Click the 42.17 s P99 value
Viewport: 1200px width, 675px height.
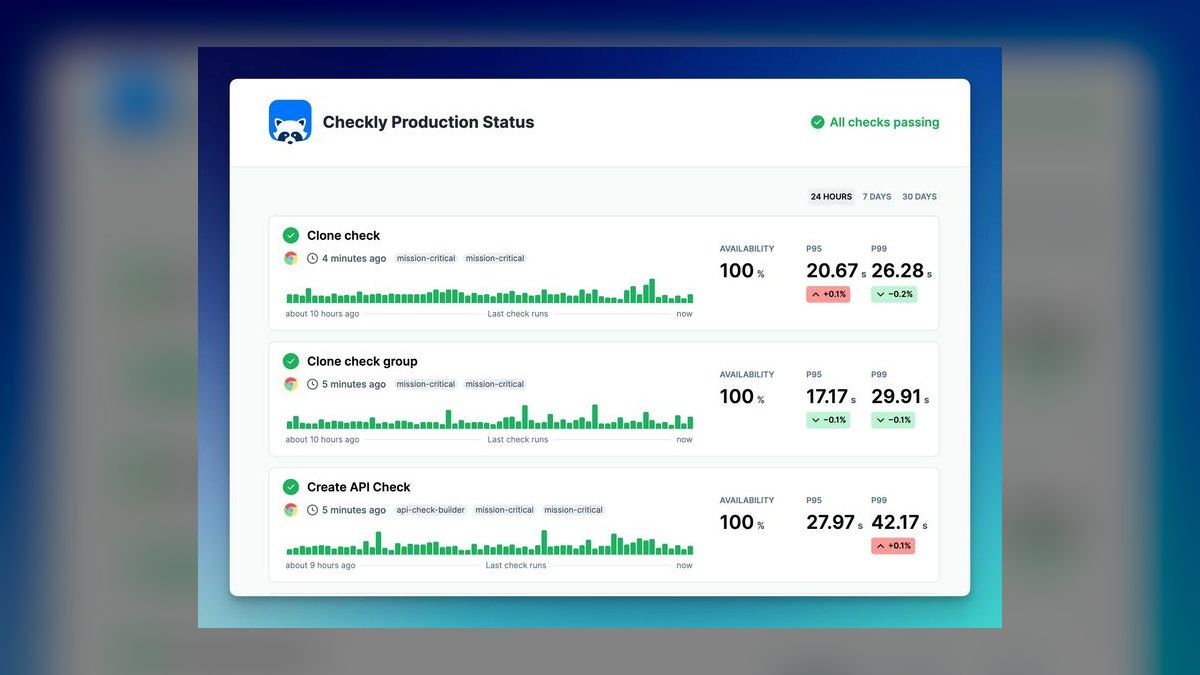[899, 522]
